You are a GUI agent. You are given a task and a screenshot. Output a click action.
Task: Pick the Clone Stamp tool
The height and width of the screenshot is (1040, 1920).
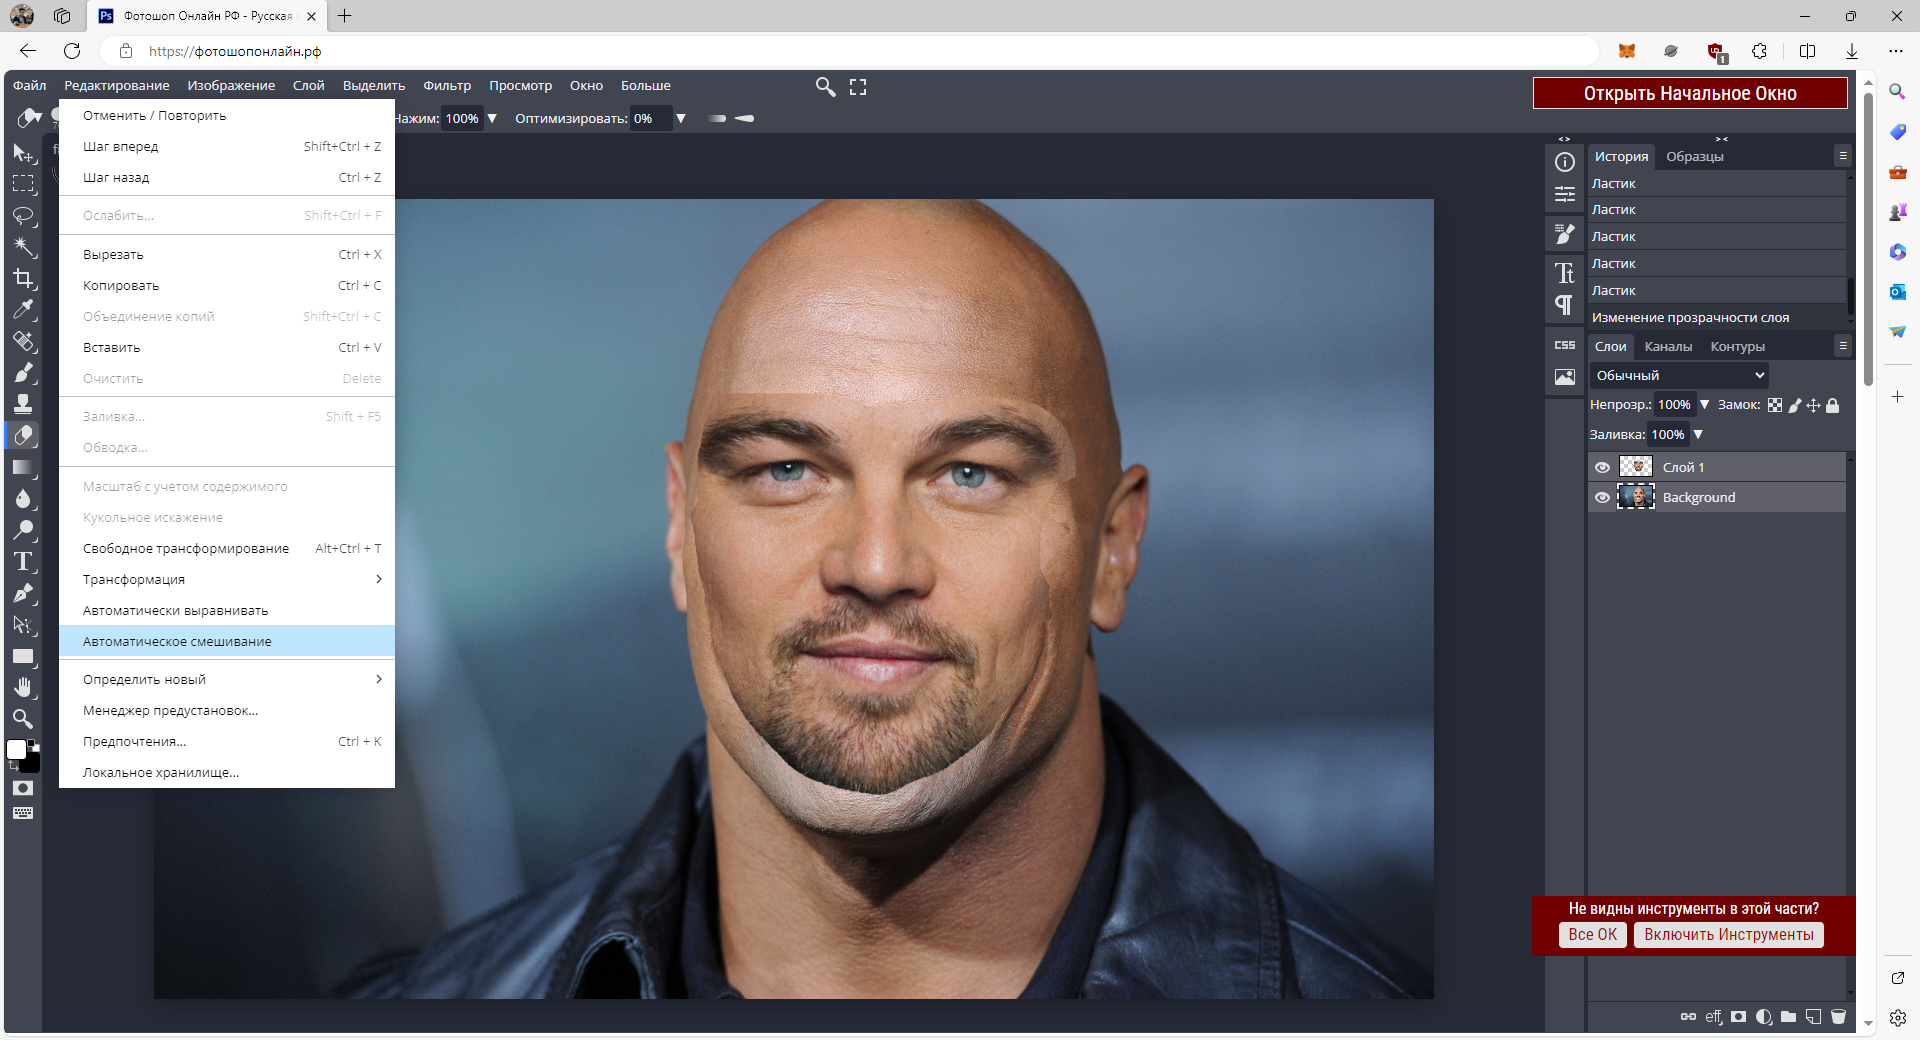tap(23, 404)
